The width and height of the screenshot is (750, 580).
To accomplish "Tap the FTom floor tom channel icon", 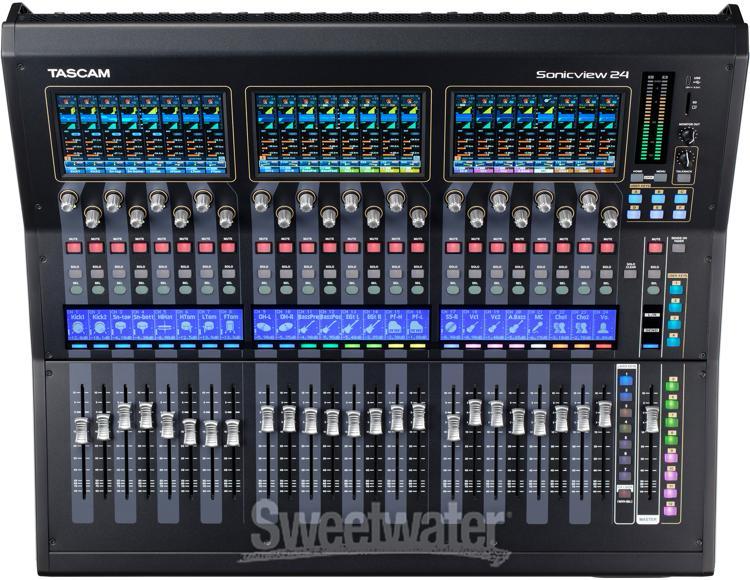I will 231,327.
